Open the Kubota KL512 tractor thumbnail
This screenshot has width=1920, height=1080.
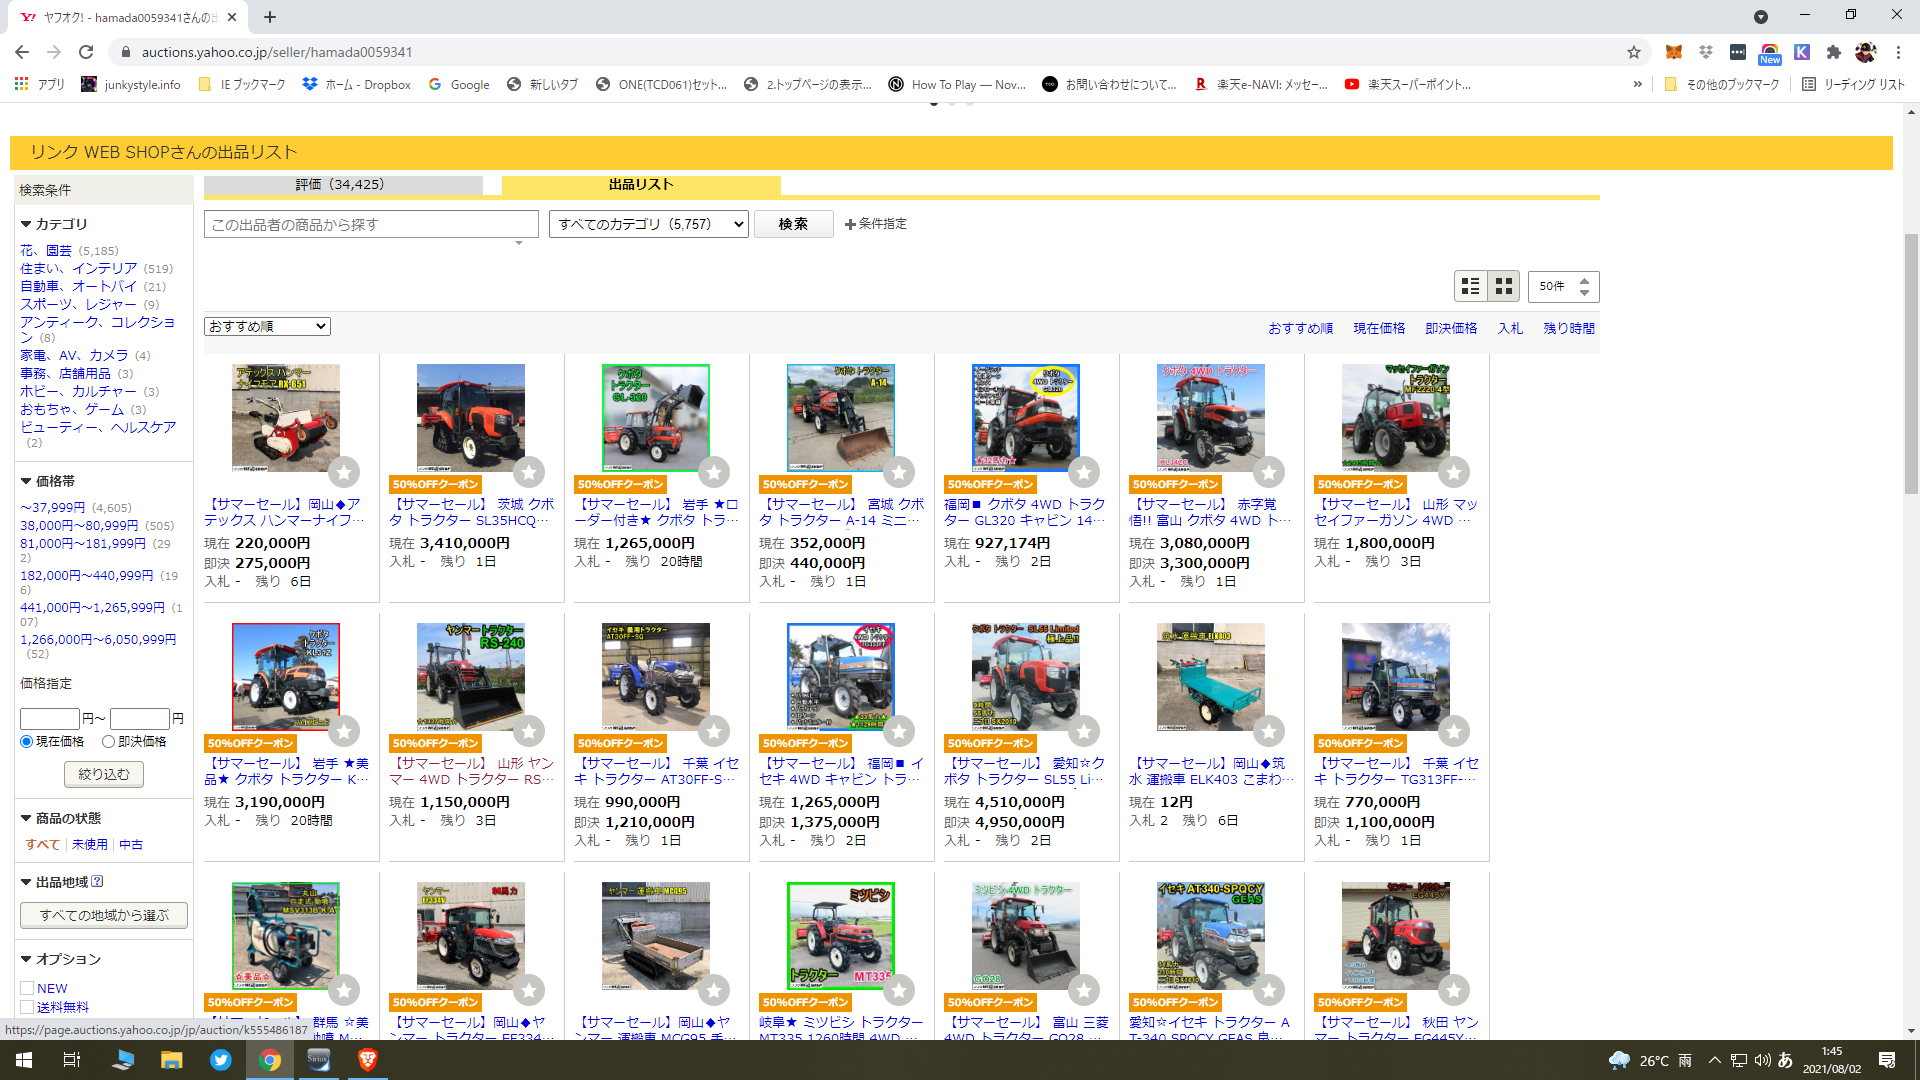click(286, 677)
